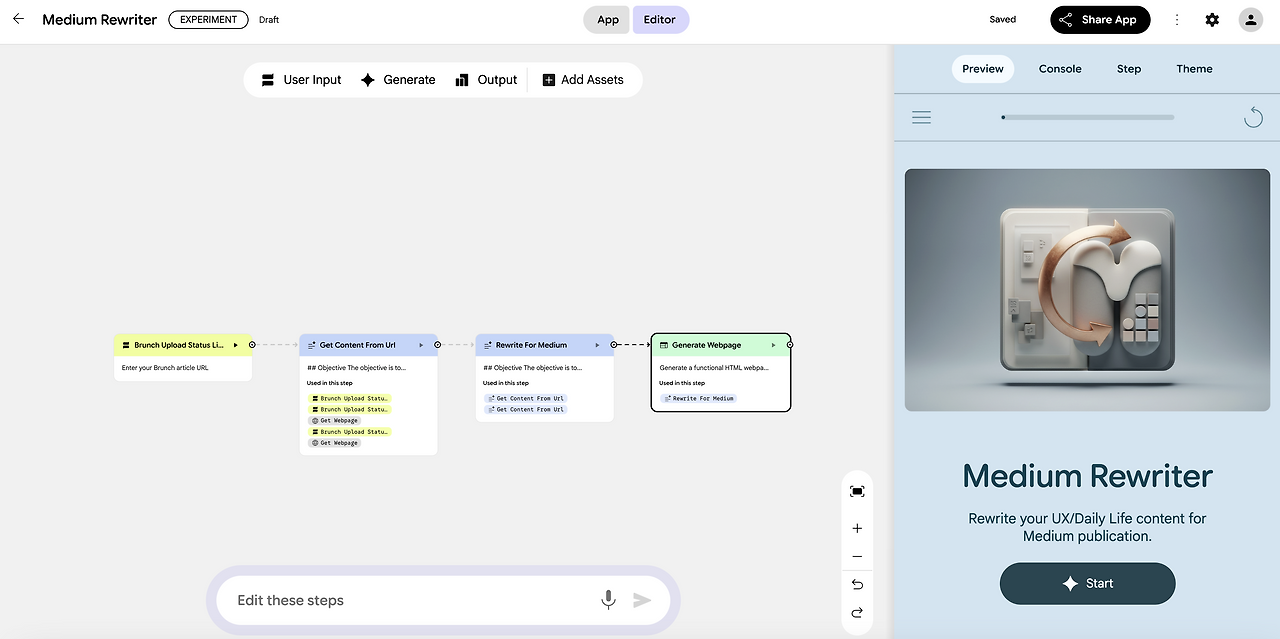The width and height of the screenshot is (1280, 639).
Task: Open the Preview tab
Action: coord(983,69)
